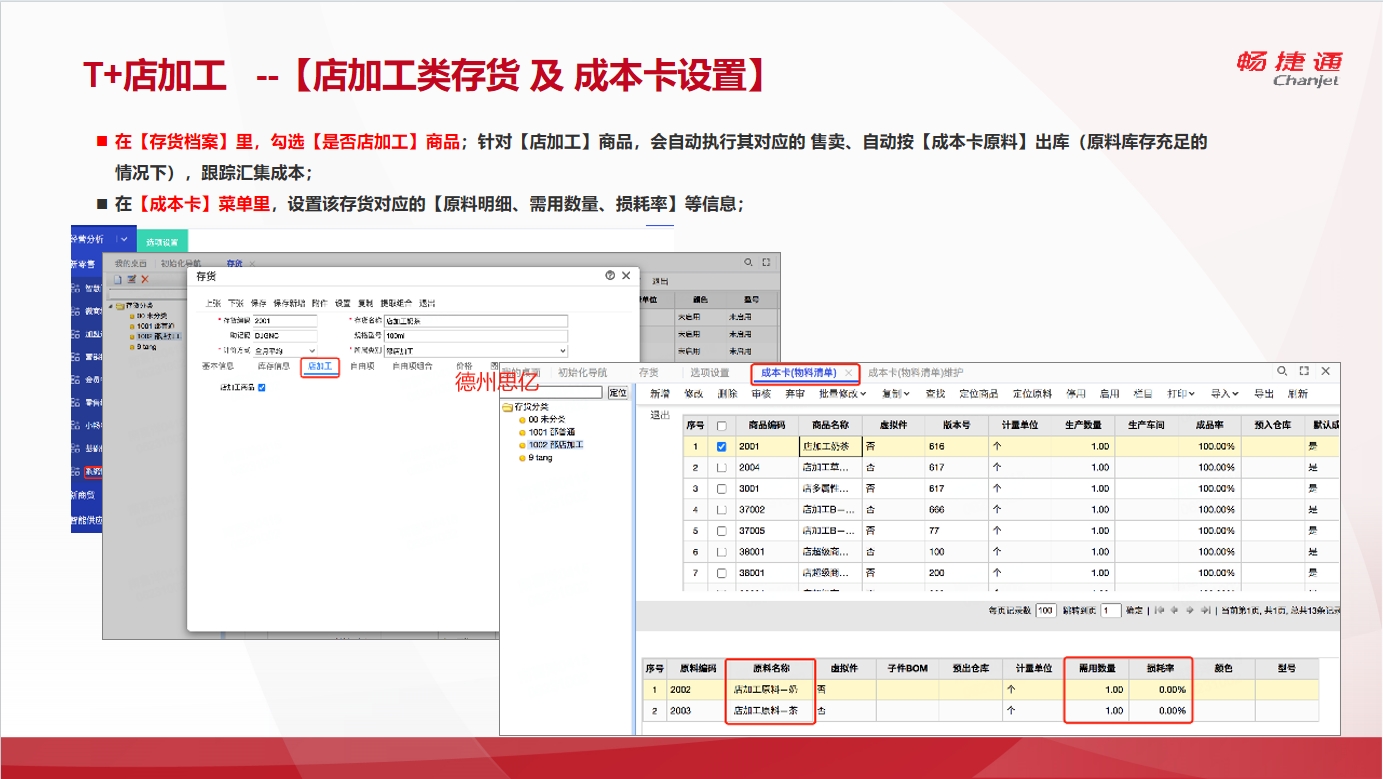Screen dimensions: 1383x779
Task: Click 定位商品 button in toolbar
Action: 978,394
